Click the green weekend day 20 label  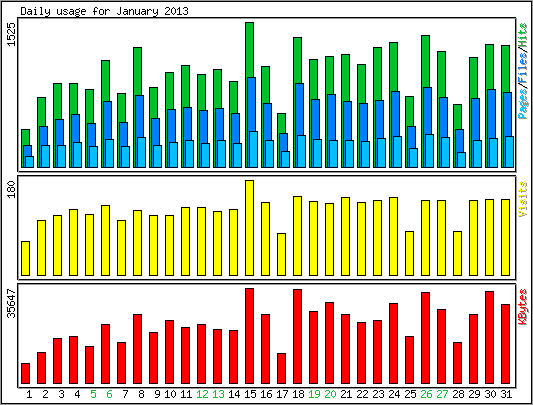pyautogui.click(x=330, y=394)
